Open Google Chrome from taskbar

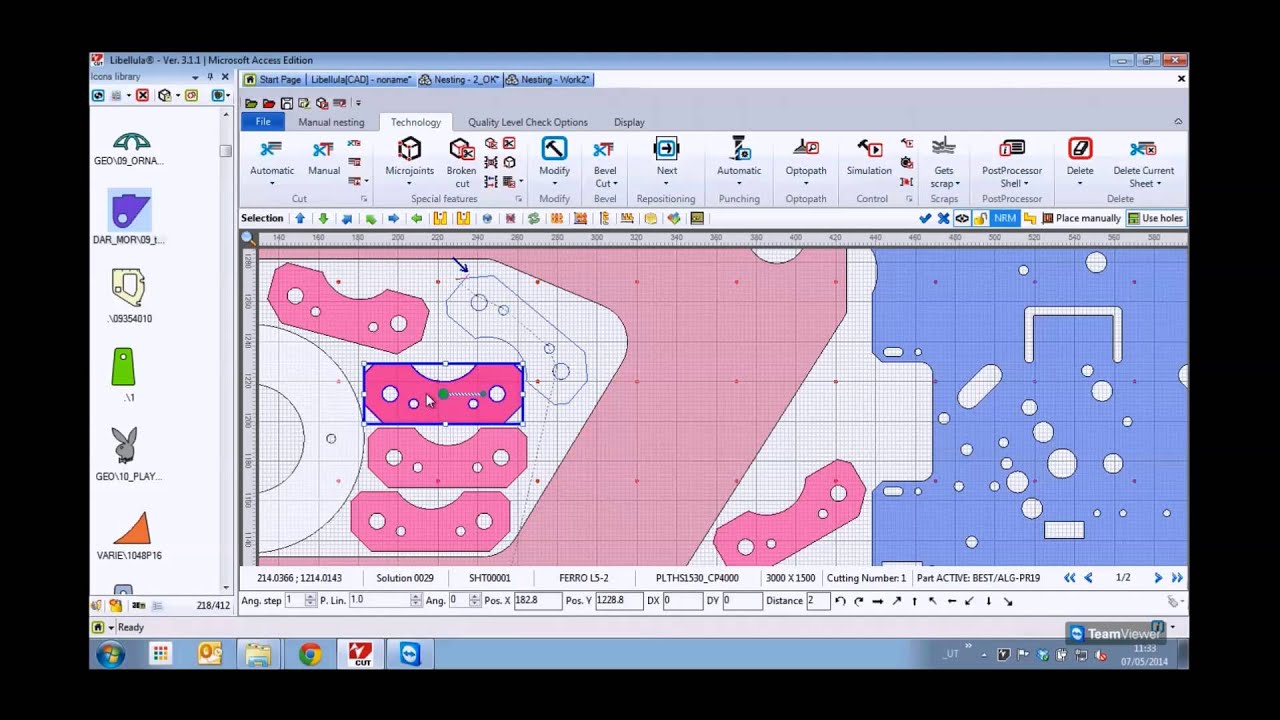(310, 654)
